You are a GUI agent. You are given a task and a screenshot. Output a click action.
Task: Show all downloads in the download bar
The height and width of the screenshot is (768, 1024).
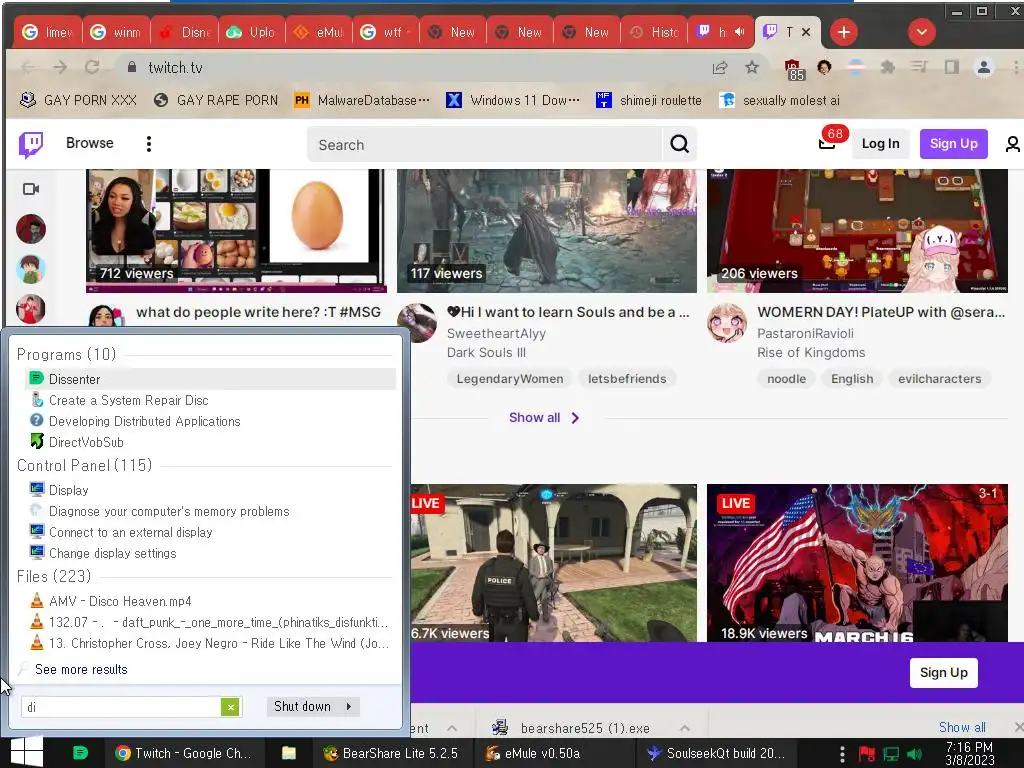pos(962,727)
